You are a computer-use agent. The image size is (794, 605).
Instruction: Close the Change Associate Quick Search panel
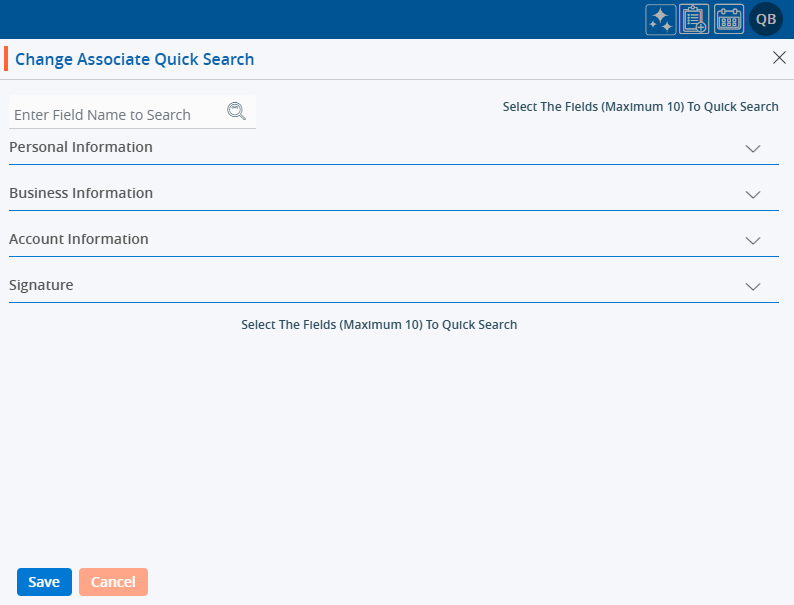[x=779, y=58]
